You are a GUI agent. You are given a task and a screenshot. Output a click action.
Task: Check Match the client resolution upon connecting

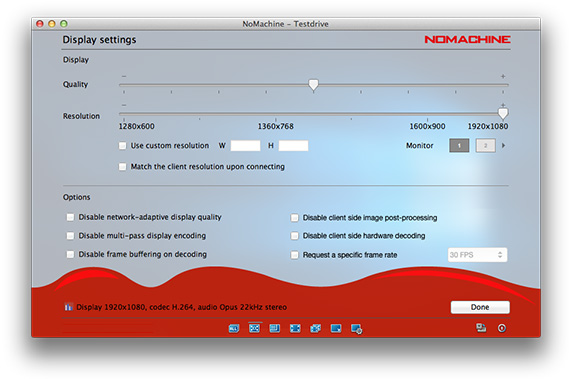tap(122, 167)
